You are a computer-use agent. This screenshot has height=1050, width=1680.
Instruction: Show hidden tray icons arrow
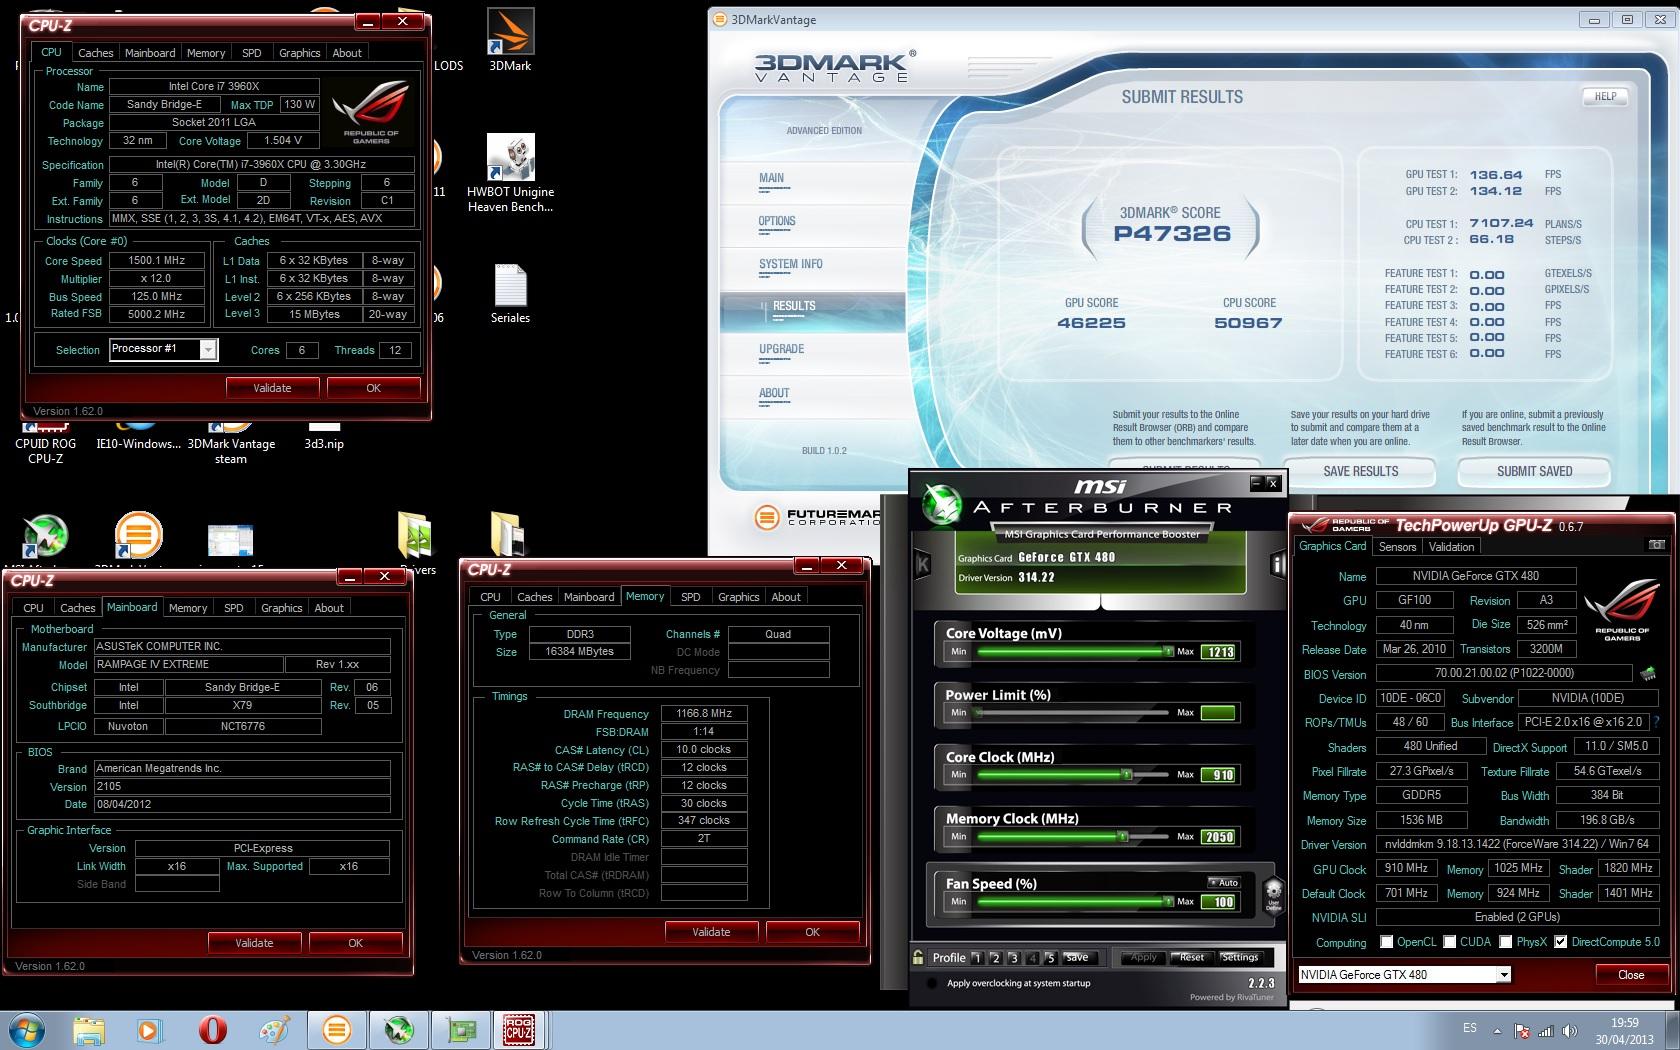[1497, 1031]
